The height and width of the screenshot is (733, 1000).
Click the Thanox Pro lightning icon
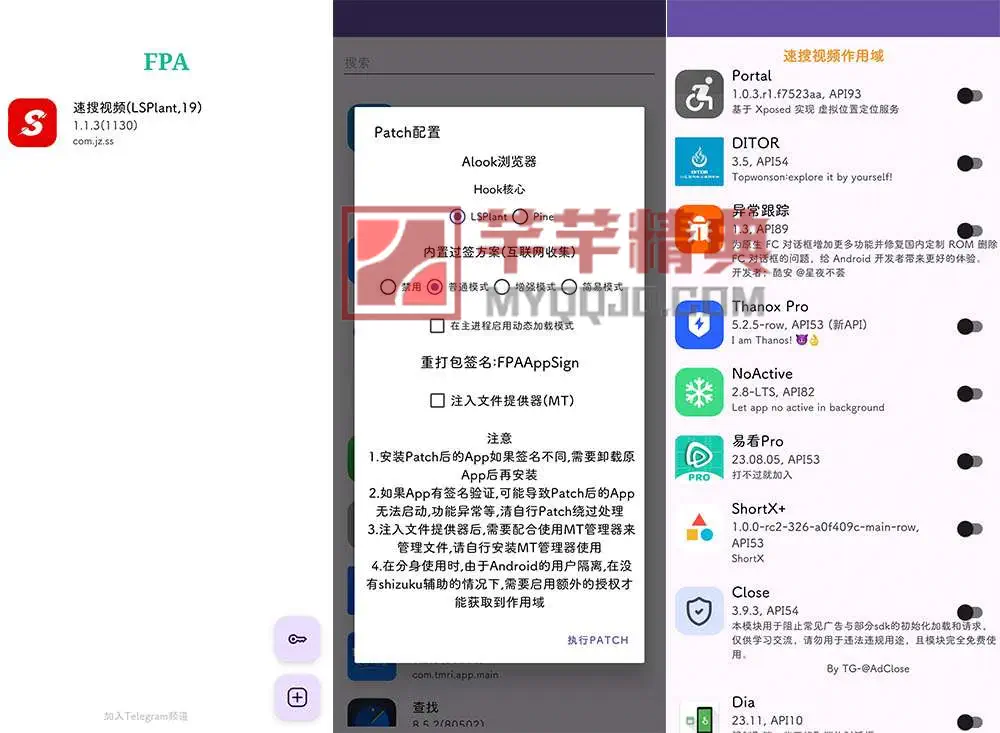pos(699,325)
